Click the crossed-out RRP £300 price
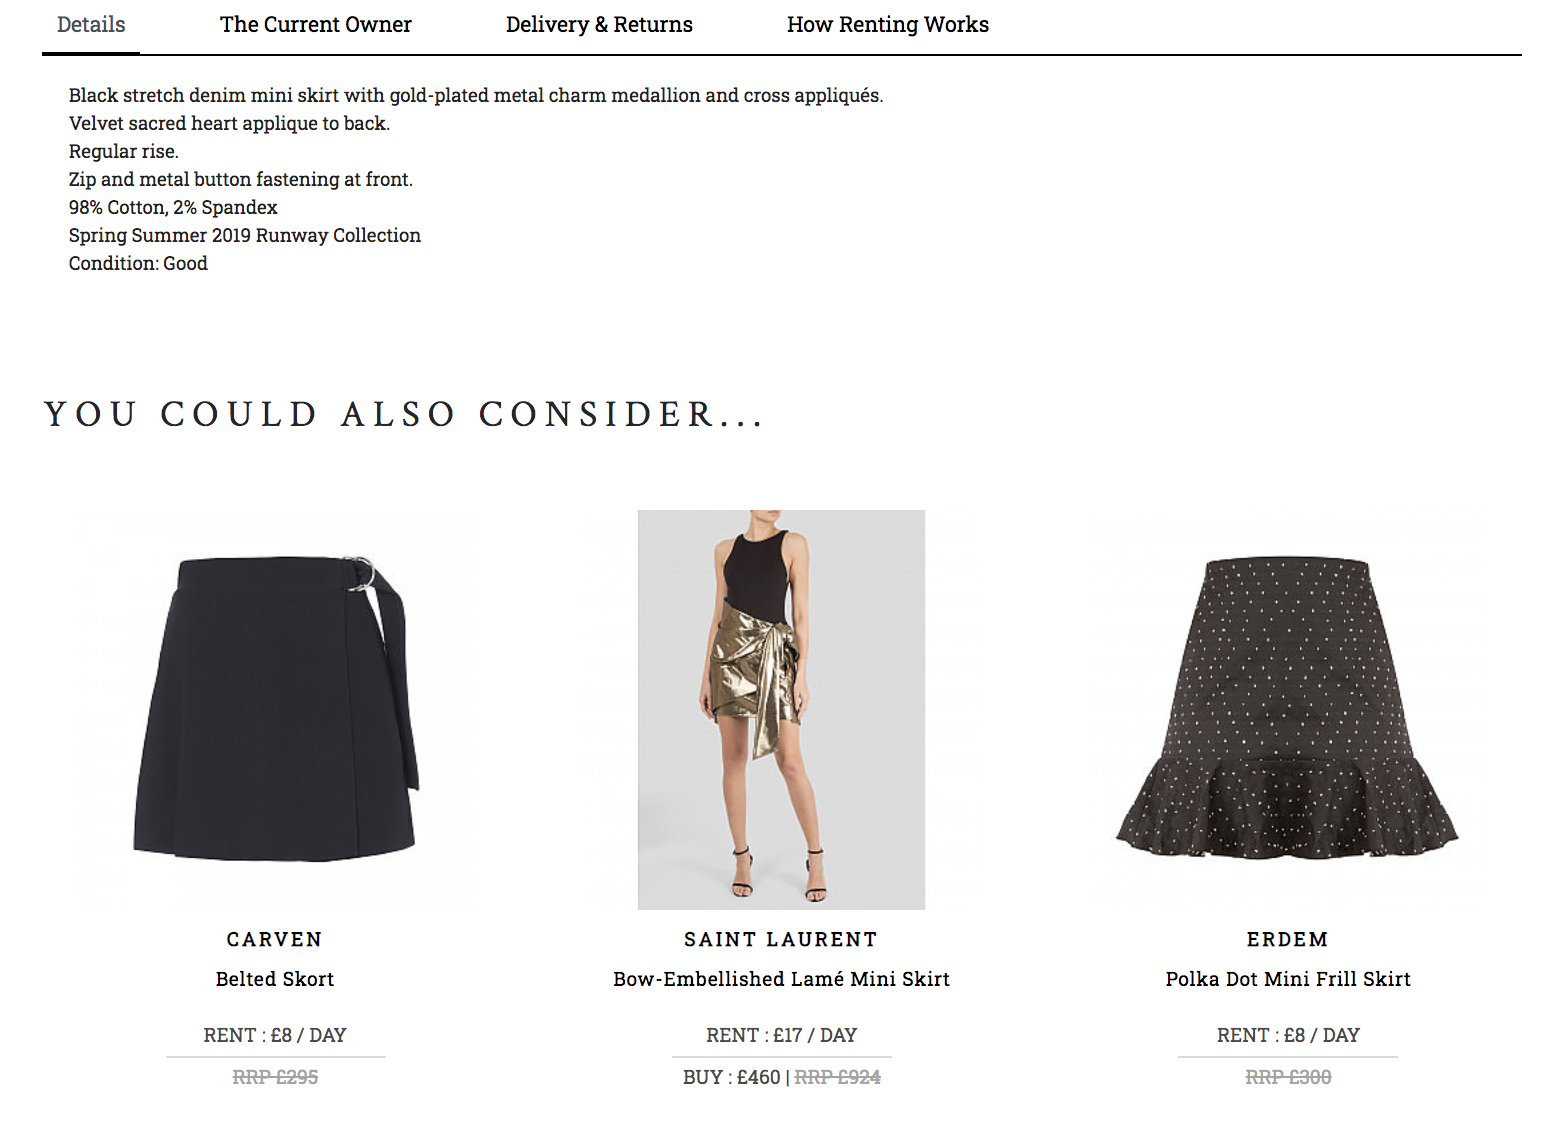This screenshot has width=1550, height=1124. [1288, 1077]
